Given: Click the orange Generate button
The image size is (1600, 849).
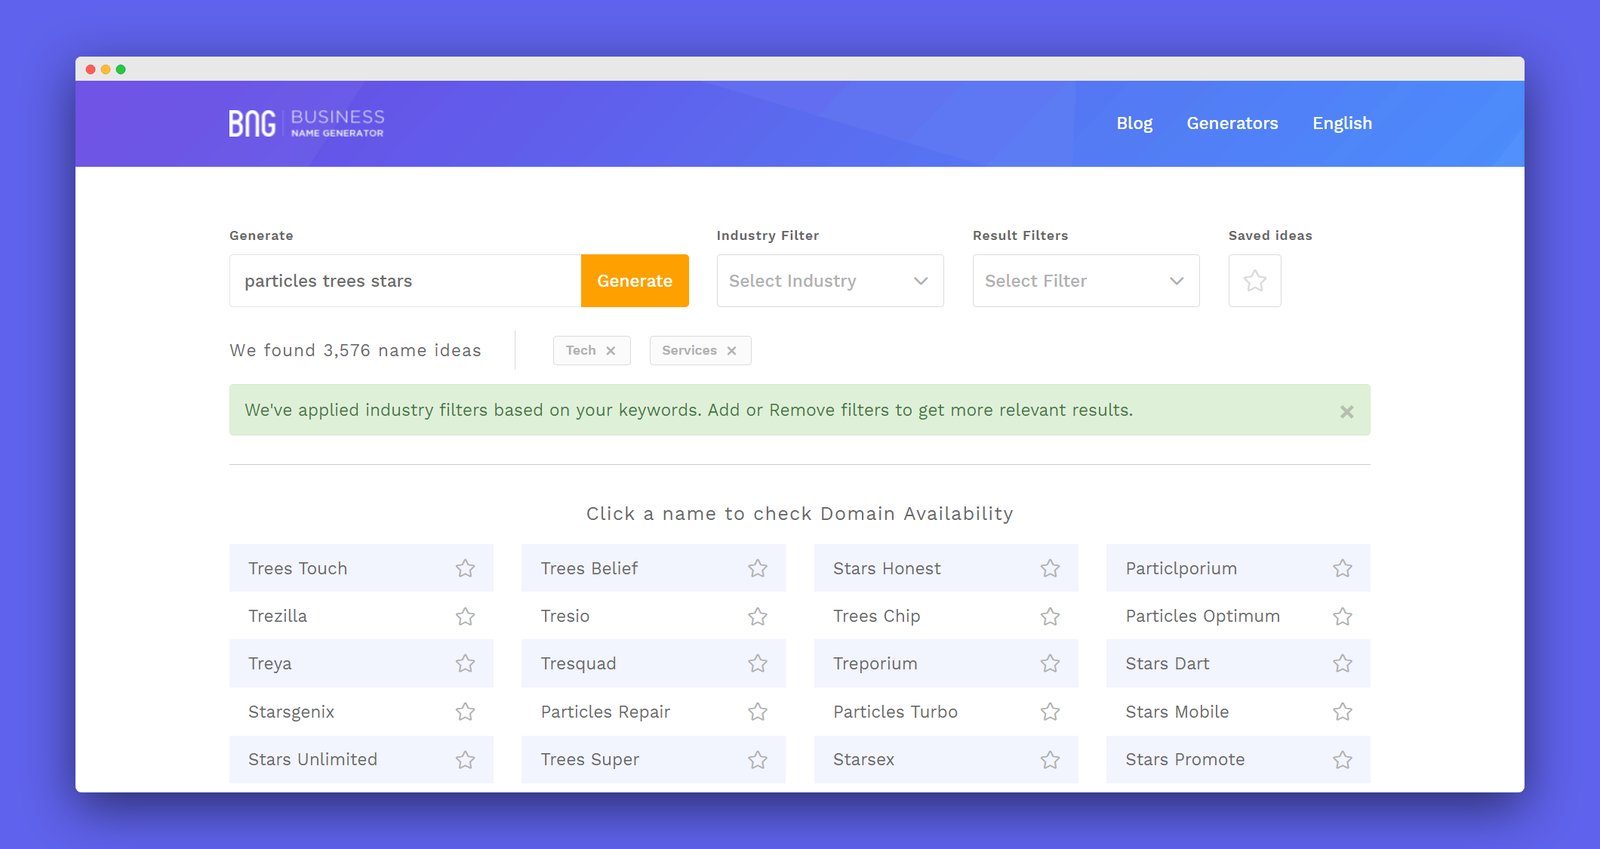Looking at the screenshot, I should [x=635, y=281].
